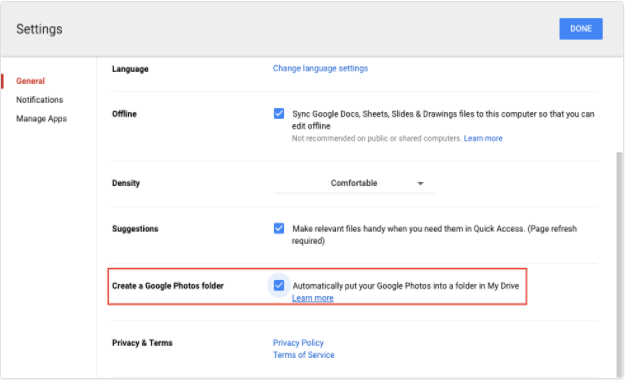Click the Create a Google Photos folder label
625x380 pixels.
tap(168, 286)
